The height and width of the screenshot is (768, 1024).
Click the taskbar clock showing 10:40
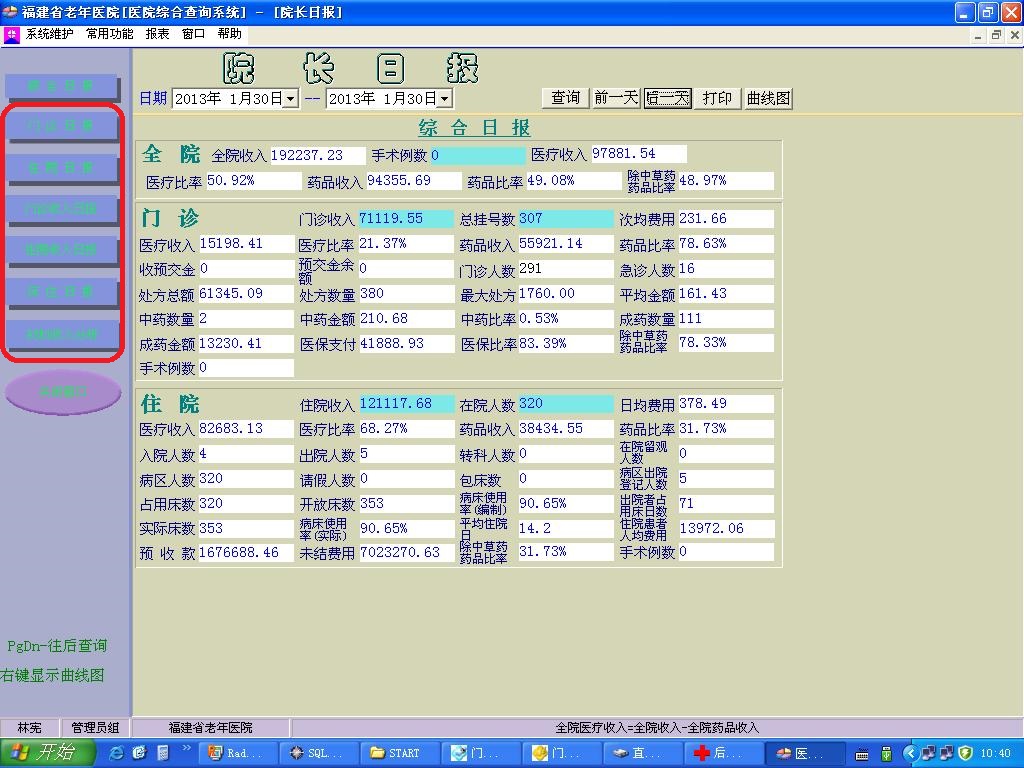(995, 753)
